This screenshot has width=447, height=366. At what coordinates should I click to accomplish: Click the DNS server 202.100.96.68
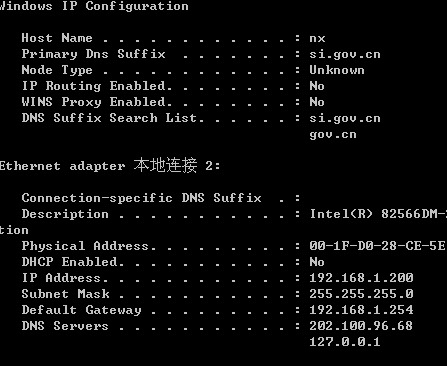coord(361,326)
